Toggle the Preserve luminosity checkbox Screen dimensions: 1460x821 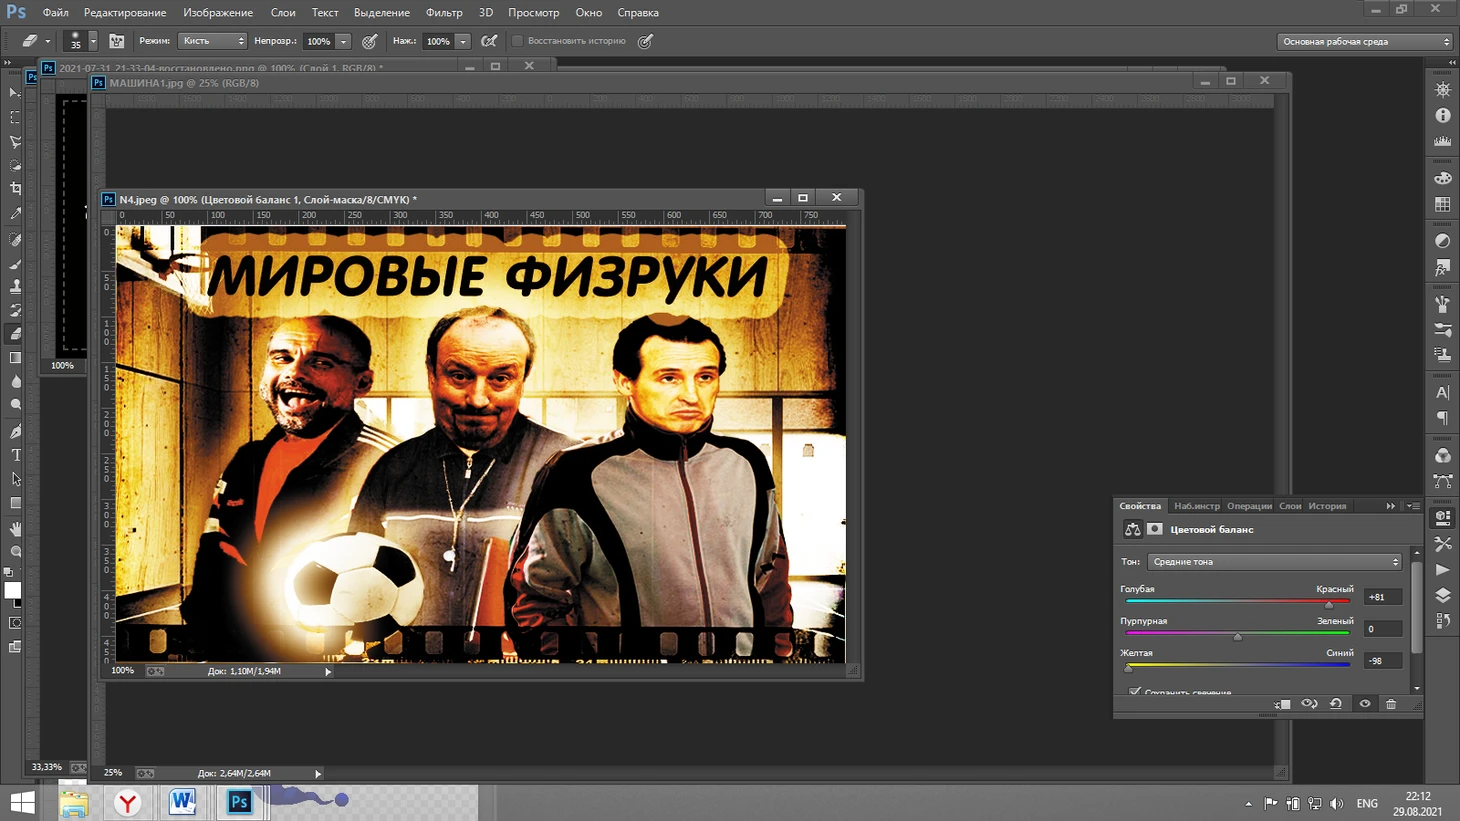pos(1135,692)
